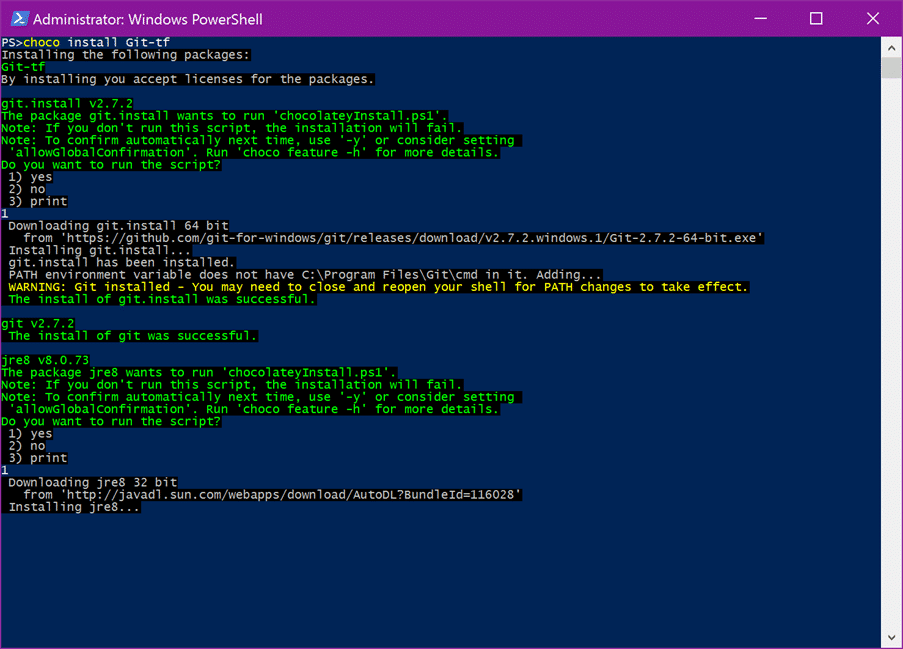Click the yellow WARNING Git installed line
Viewport: 903px width, 649px height.
click(x=378, y=287)
